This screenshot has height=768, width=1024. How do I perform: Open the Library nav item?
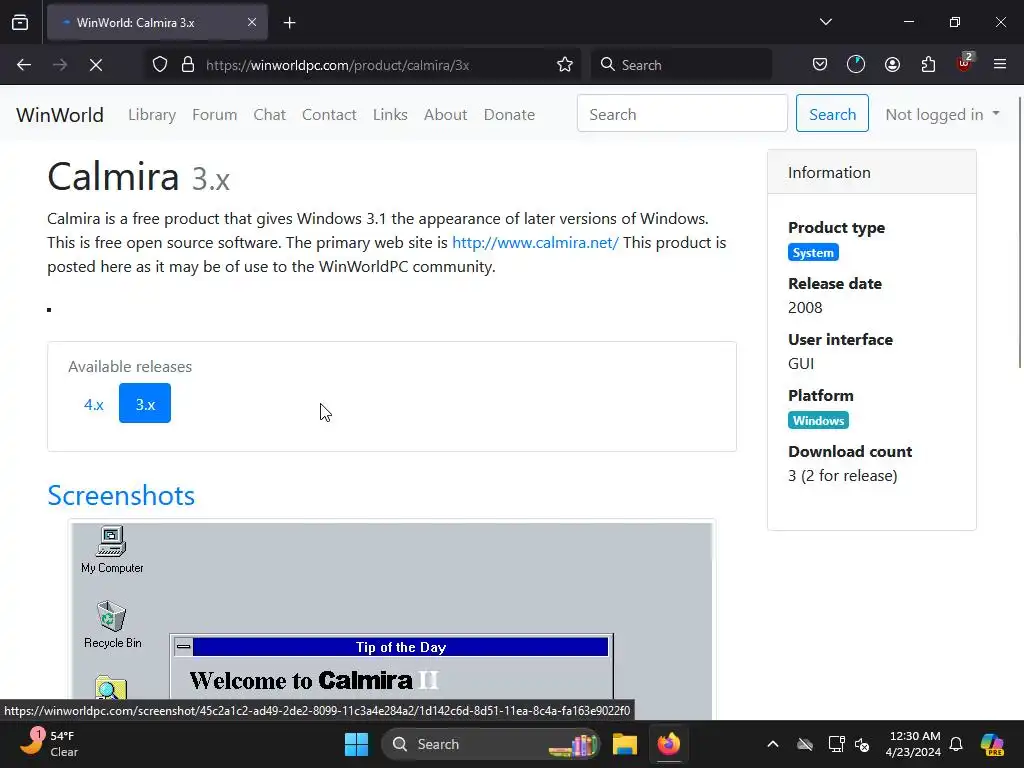[152, 115]
